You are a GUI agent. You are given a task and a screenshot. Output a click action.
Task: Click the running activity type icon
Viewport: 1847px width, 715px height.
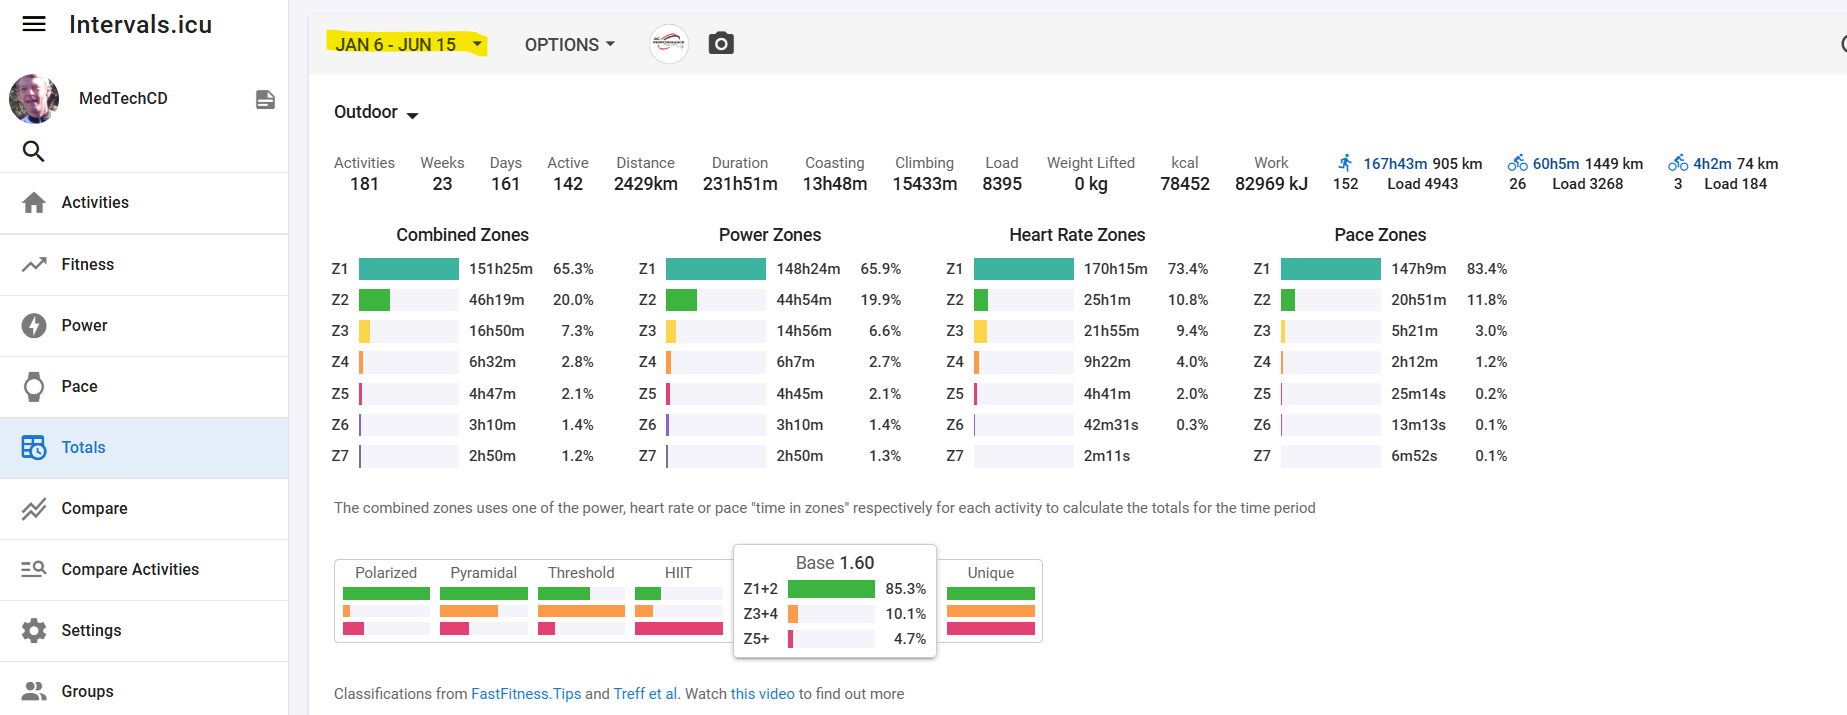click(x=1345, y=163)
